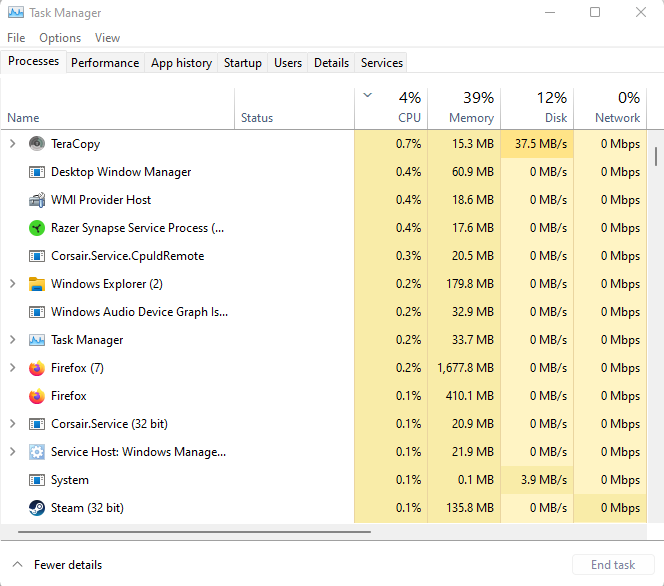Expand the Task Manager process group
This screenshot has height=586, width=664.
tap(13, 340)
